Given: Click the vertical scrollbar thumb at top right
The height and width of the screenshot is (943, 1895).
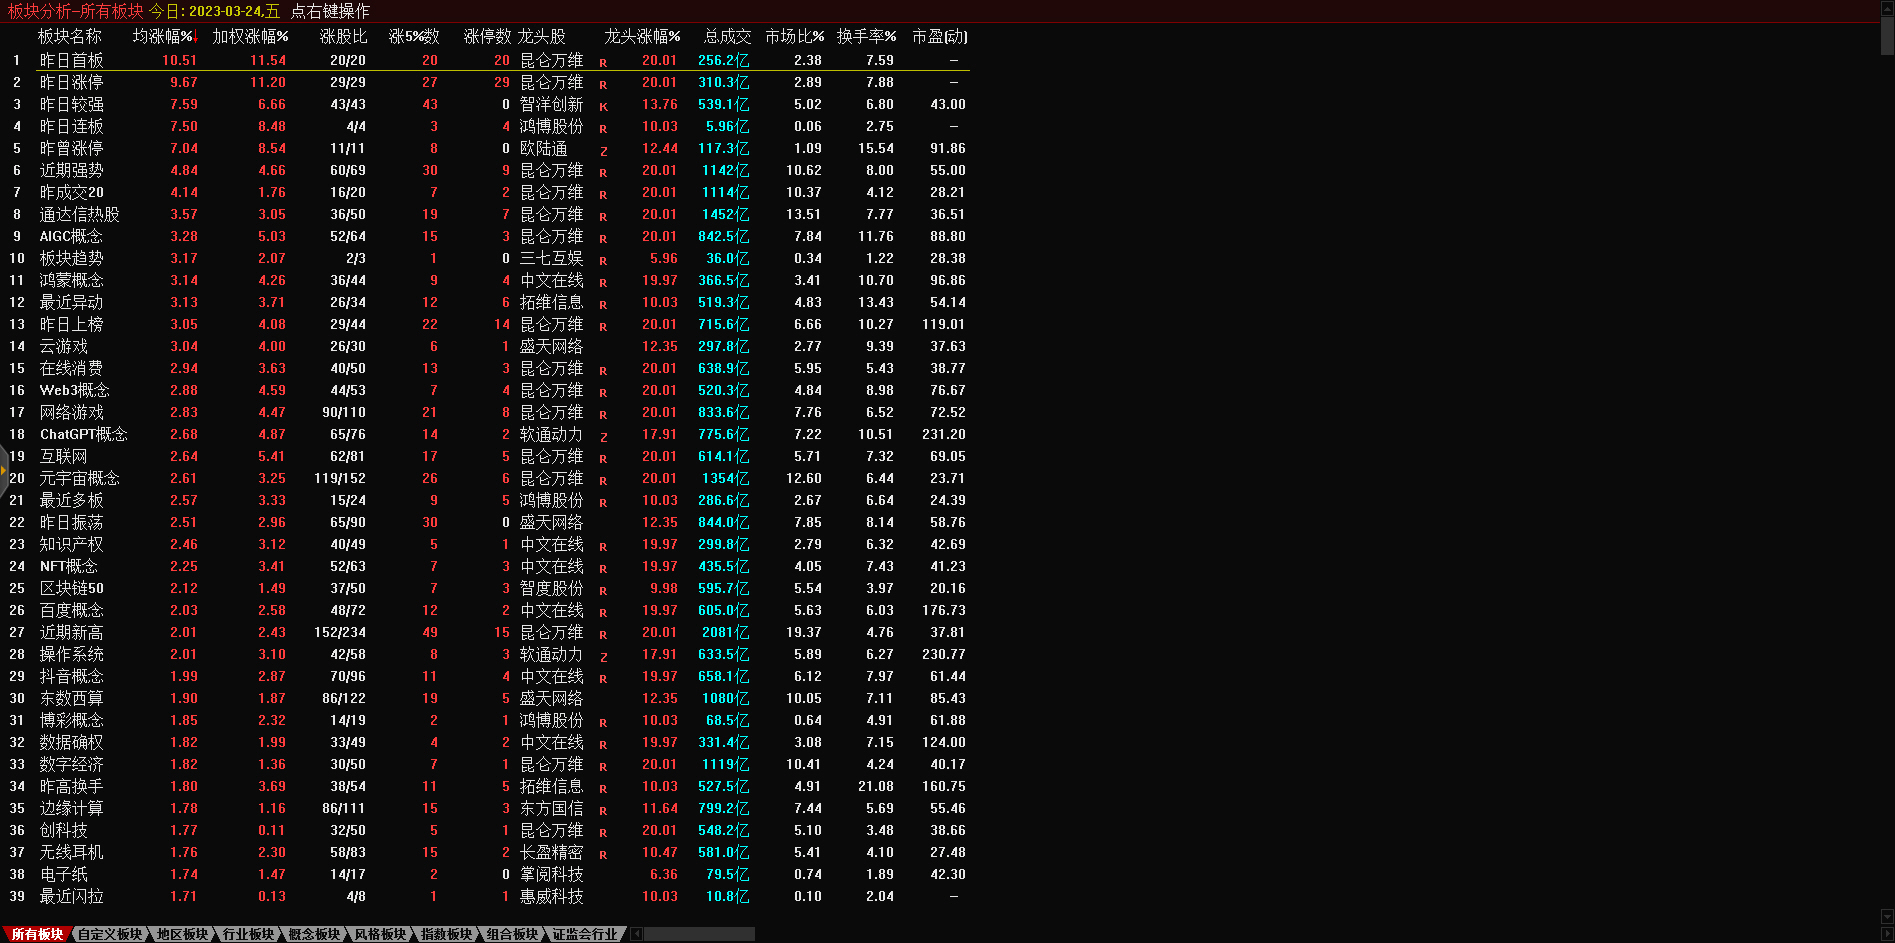Looking at the screenshot, I should (1887, 35).
